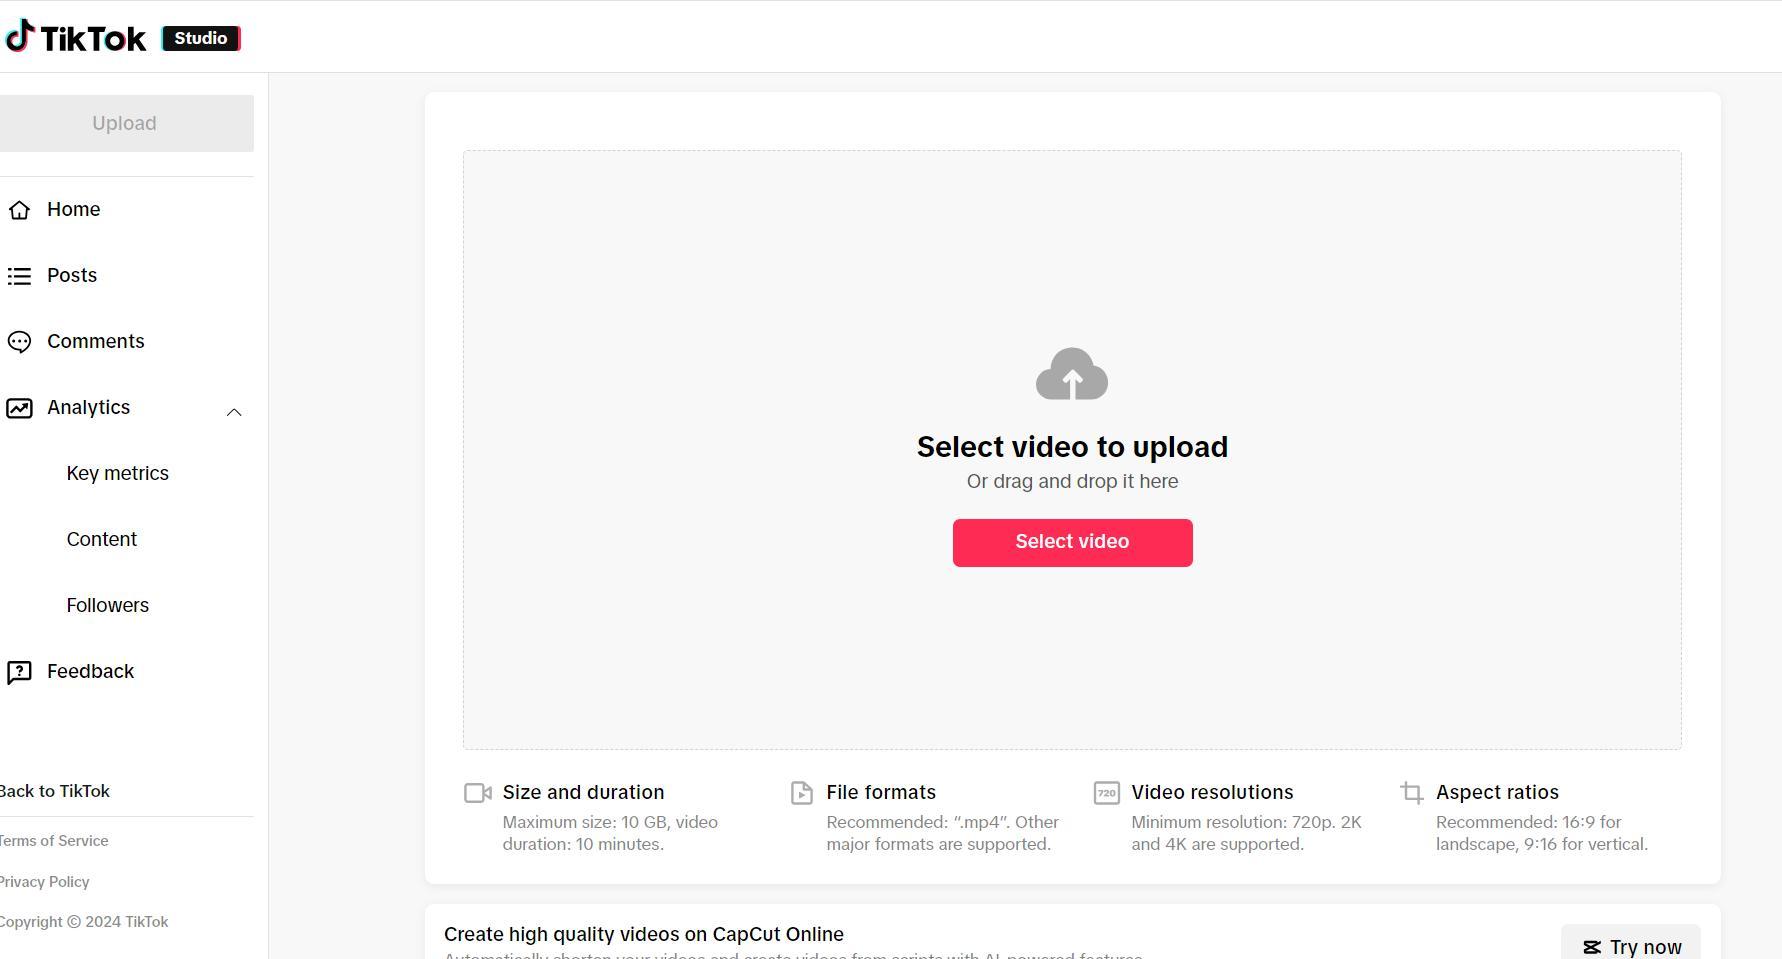Click the Analytics chart icon

coord(19,408)
